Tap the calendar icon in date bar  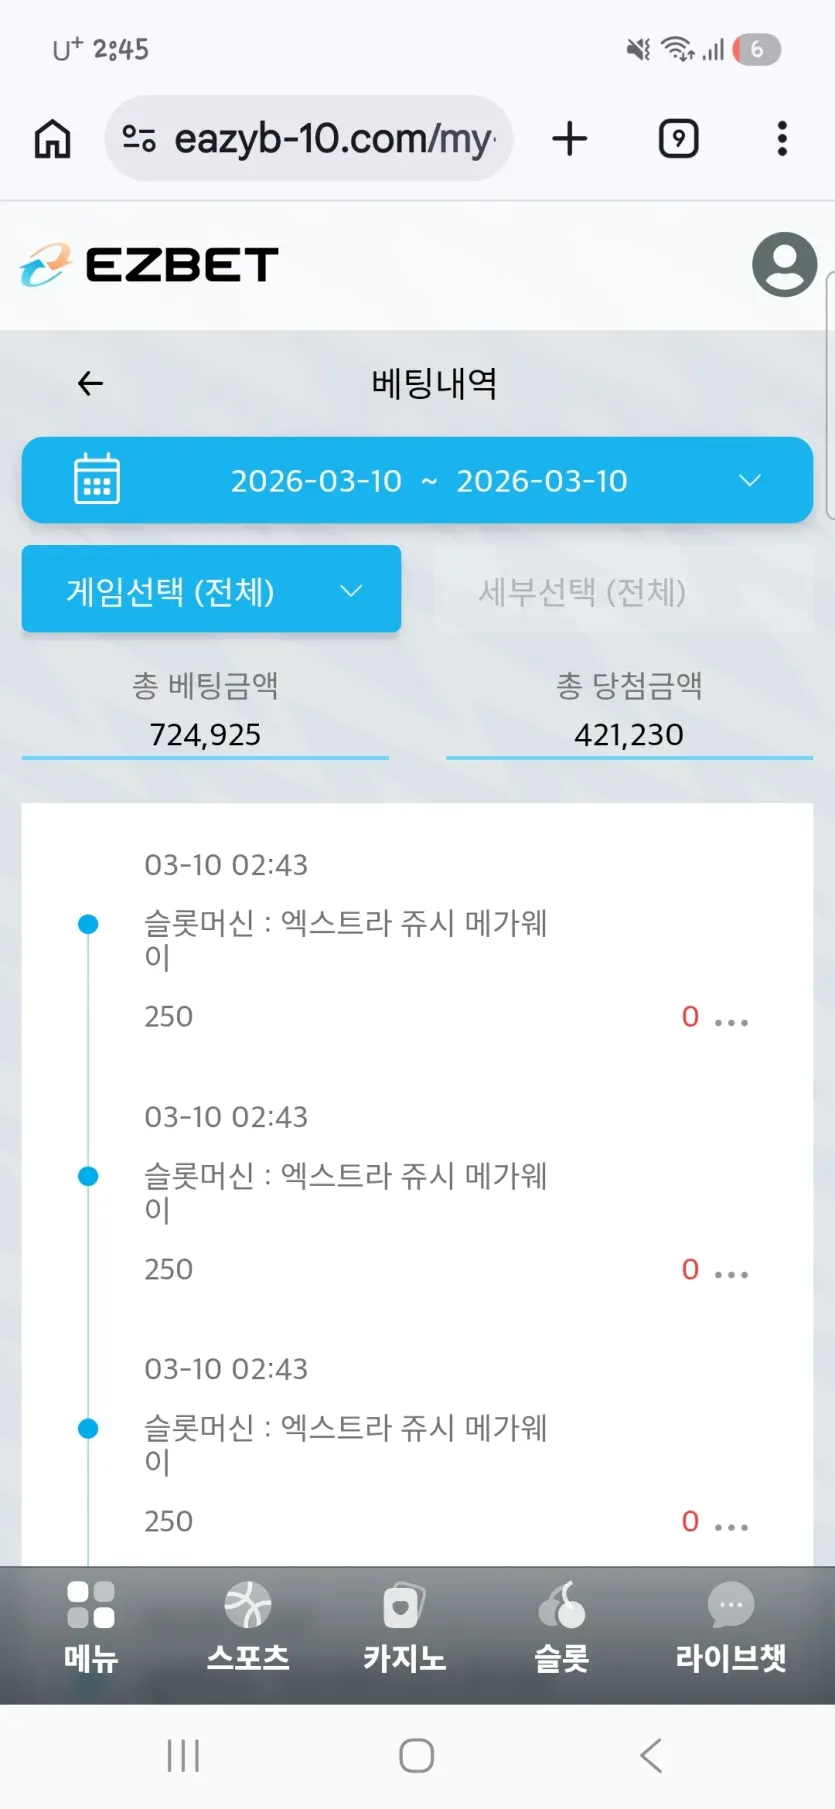[97, 479]
